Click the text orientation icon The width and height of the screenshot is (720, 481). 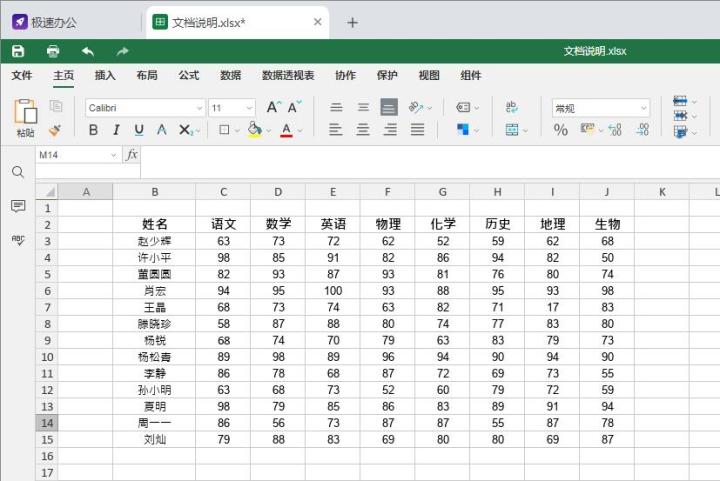pos(415,107)
